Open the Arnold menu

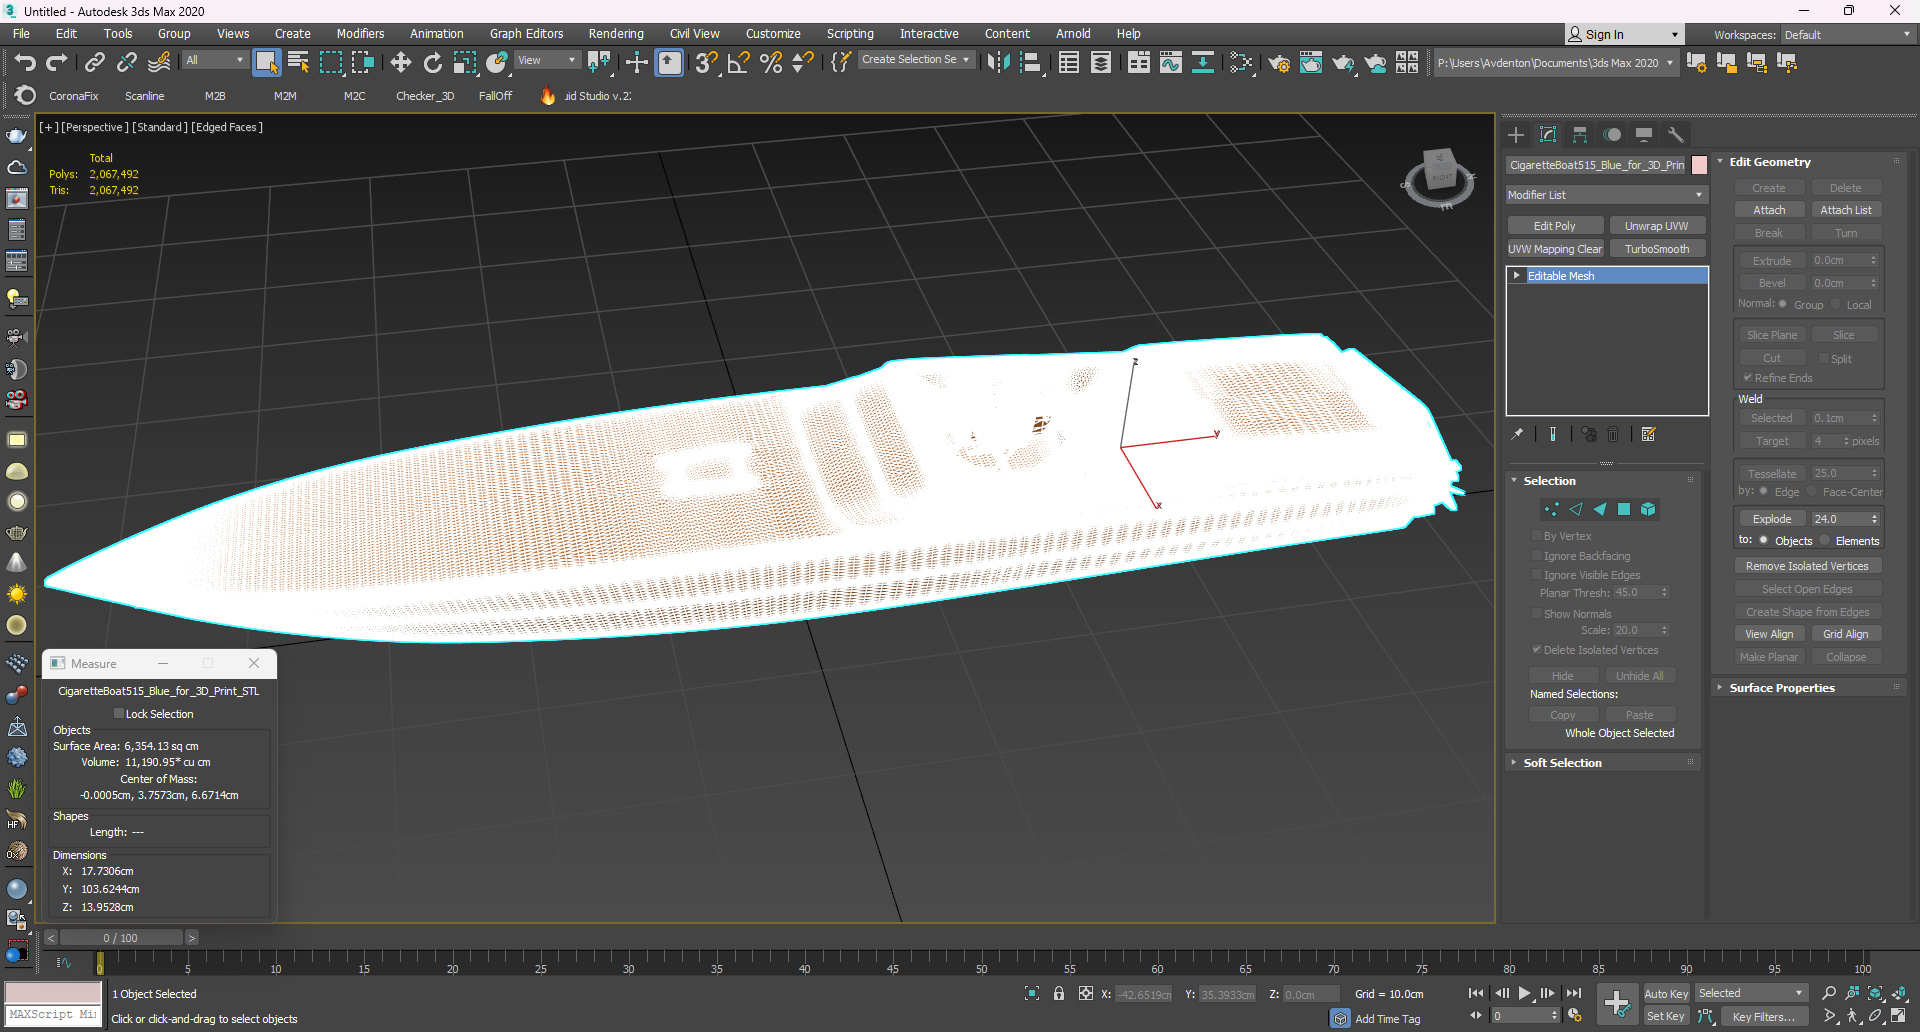(x=1073, y=34)
